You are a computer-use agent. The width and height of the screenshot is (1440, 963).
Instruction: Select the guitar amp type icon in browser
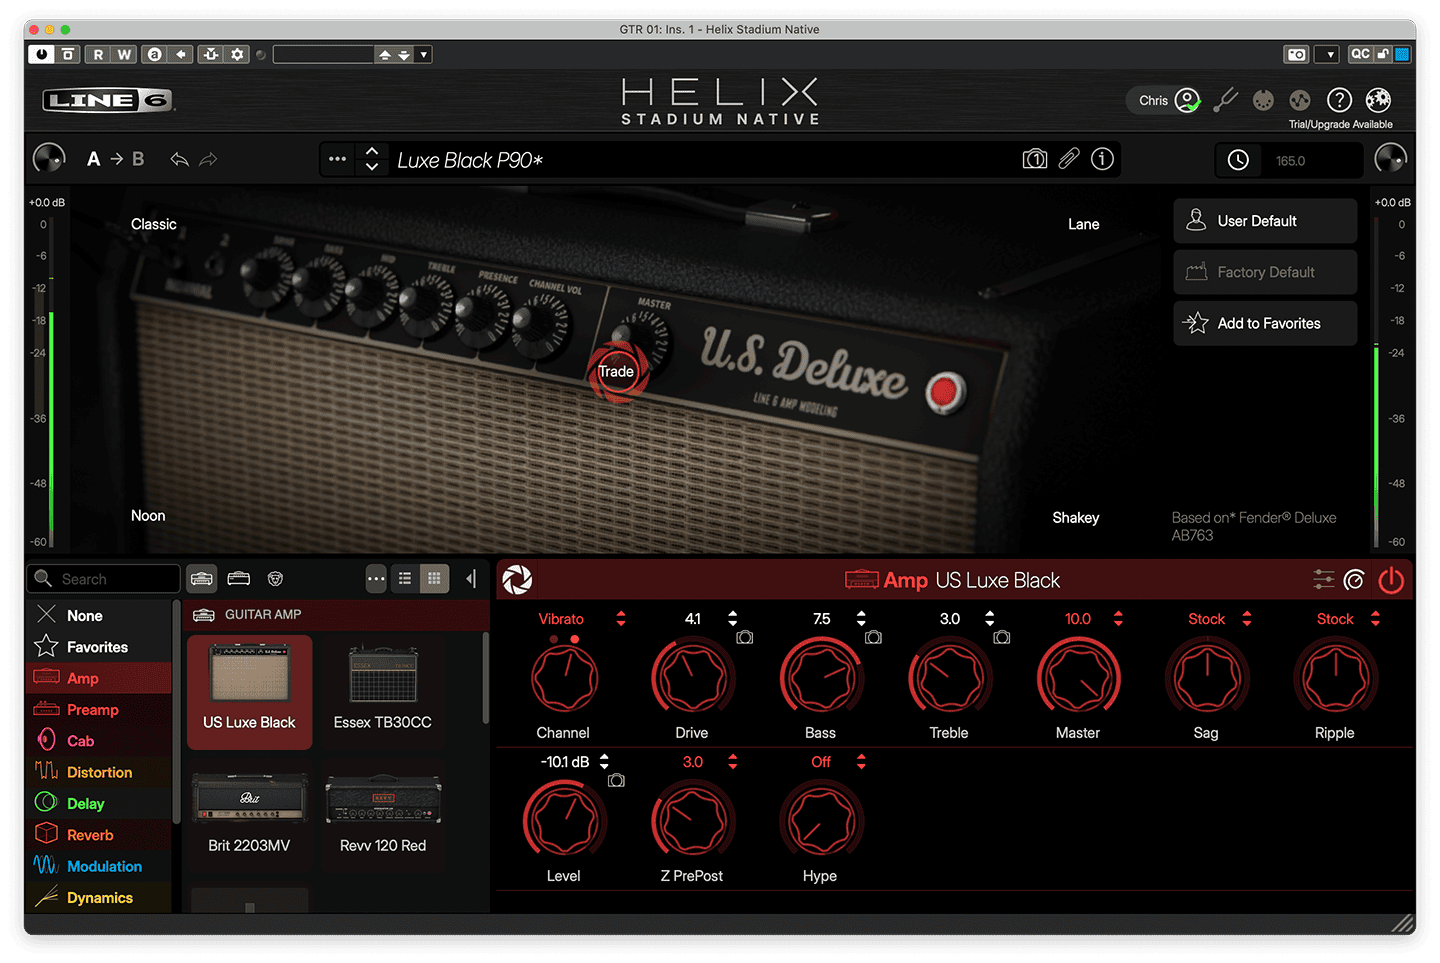tap(202, 579)
